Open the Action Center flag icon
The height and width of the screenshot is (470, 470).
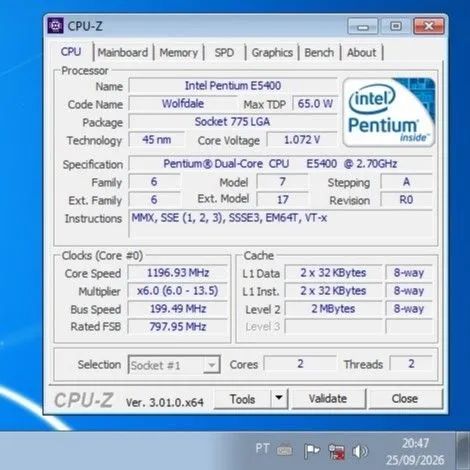coord(312,451)
